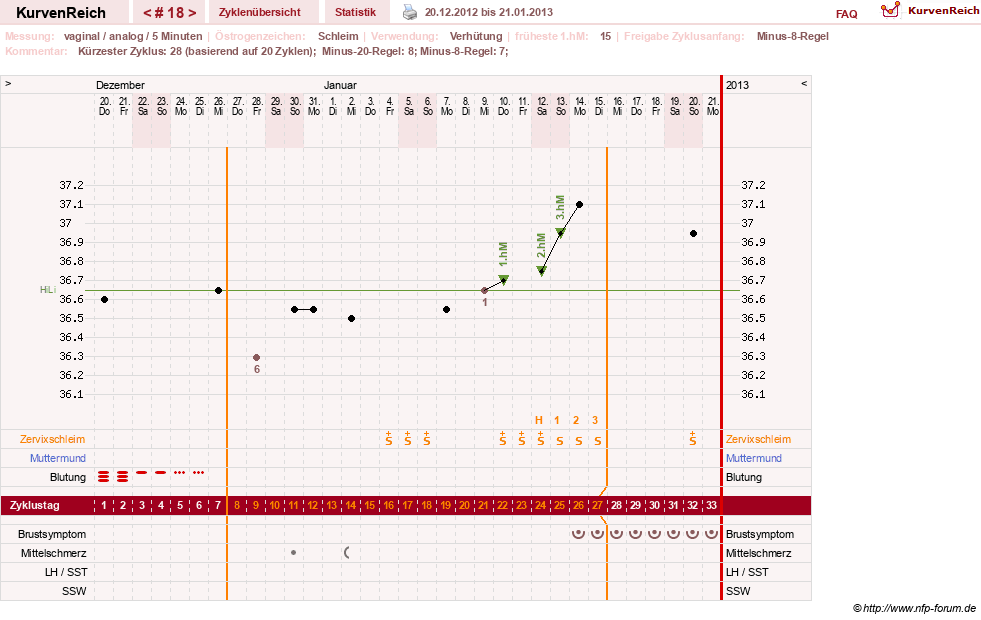The width and height of the screenshot is (981, 620).
Task: Click the left Zervixschleim row label
Action: tap(52, 439)
